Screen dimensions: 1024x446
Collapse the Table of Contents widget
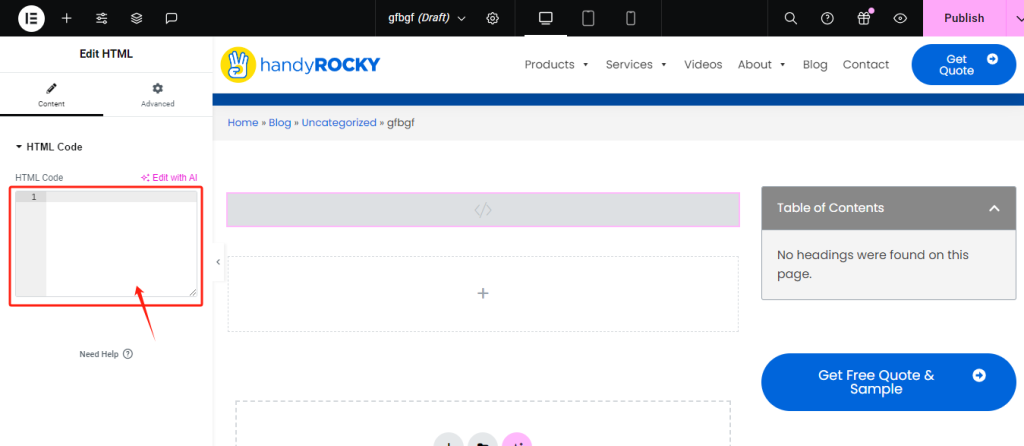pos(994,208)
